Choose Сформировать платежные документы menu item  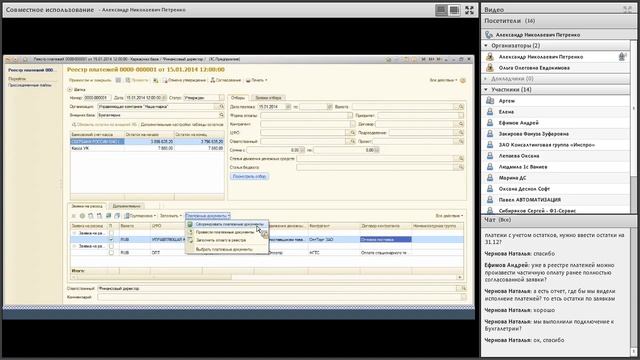coord(227,224)
